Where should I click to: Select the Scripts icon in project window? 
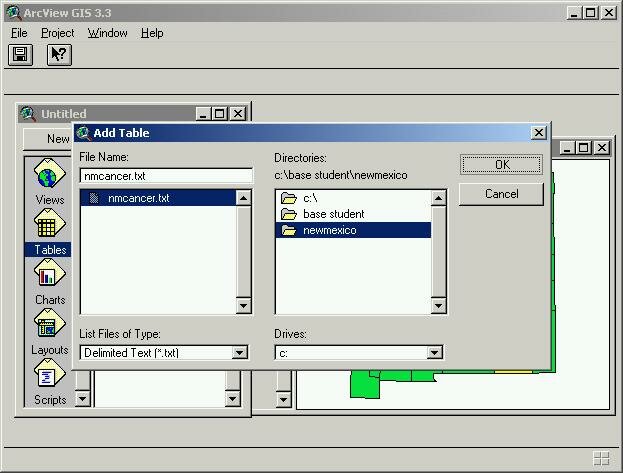coord(50,374)
